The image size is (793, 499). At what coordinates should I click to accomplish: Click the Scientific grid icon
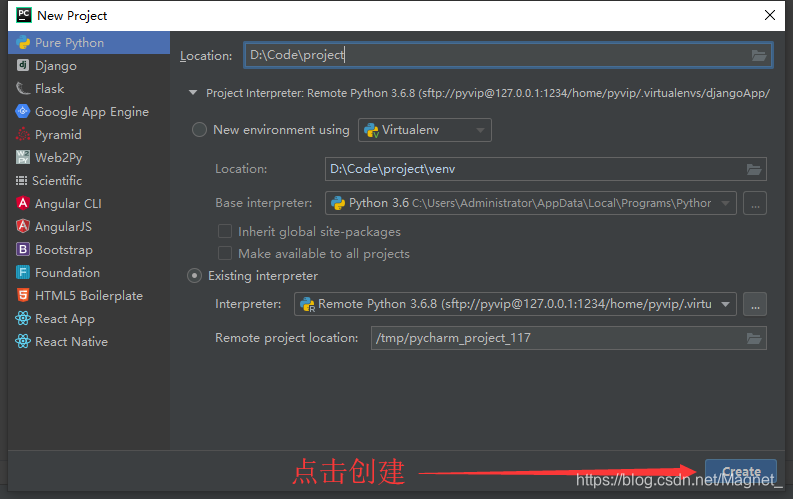[21, 180]
